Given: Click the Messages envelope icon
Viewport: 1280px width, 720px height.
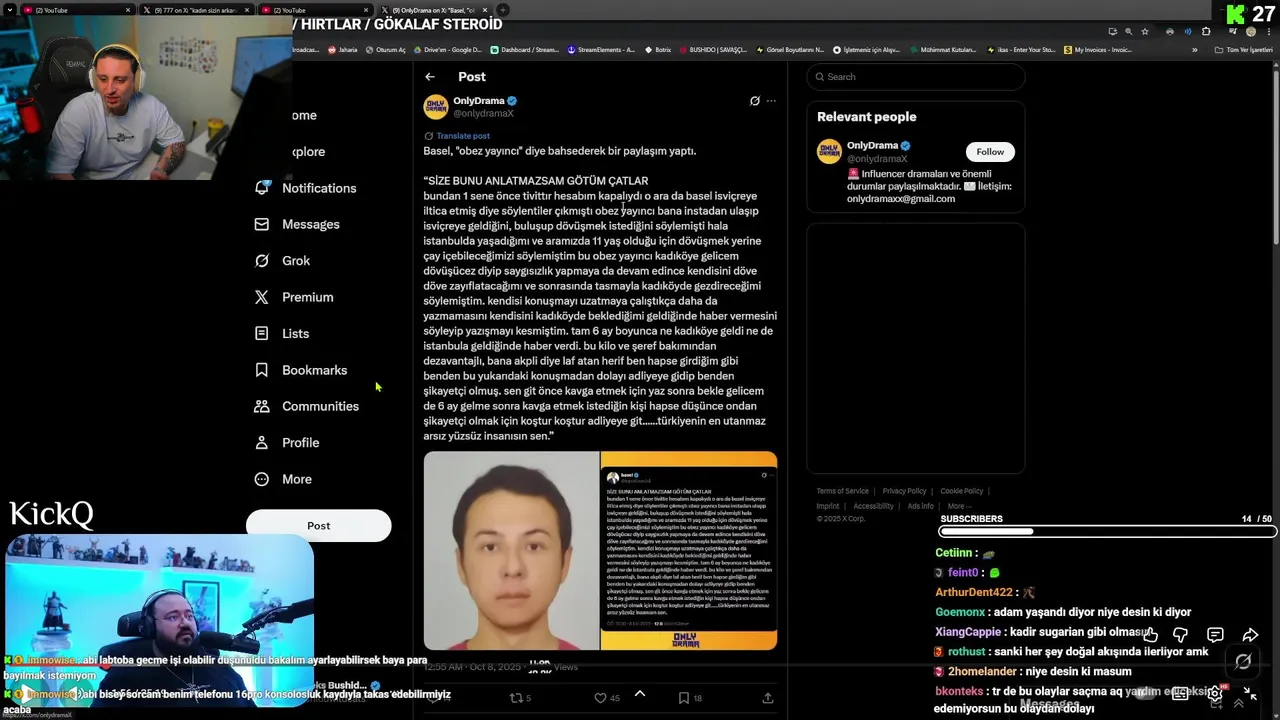Looking at the screenshot, I should coord(262,224).
